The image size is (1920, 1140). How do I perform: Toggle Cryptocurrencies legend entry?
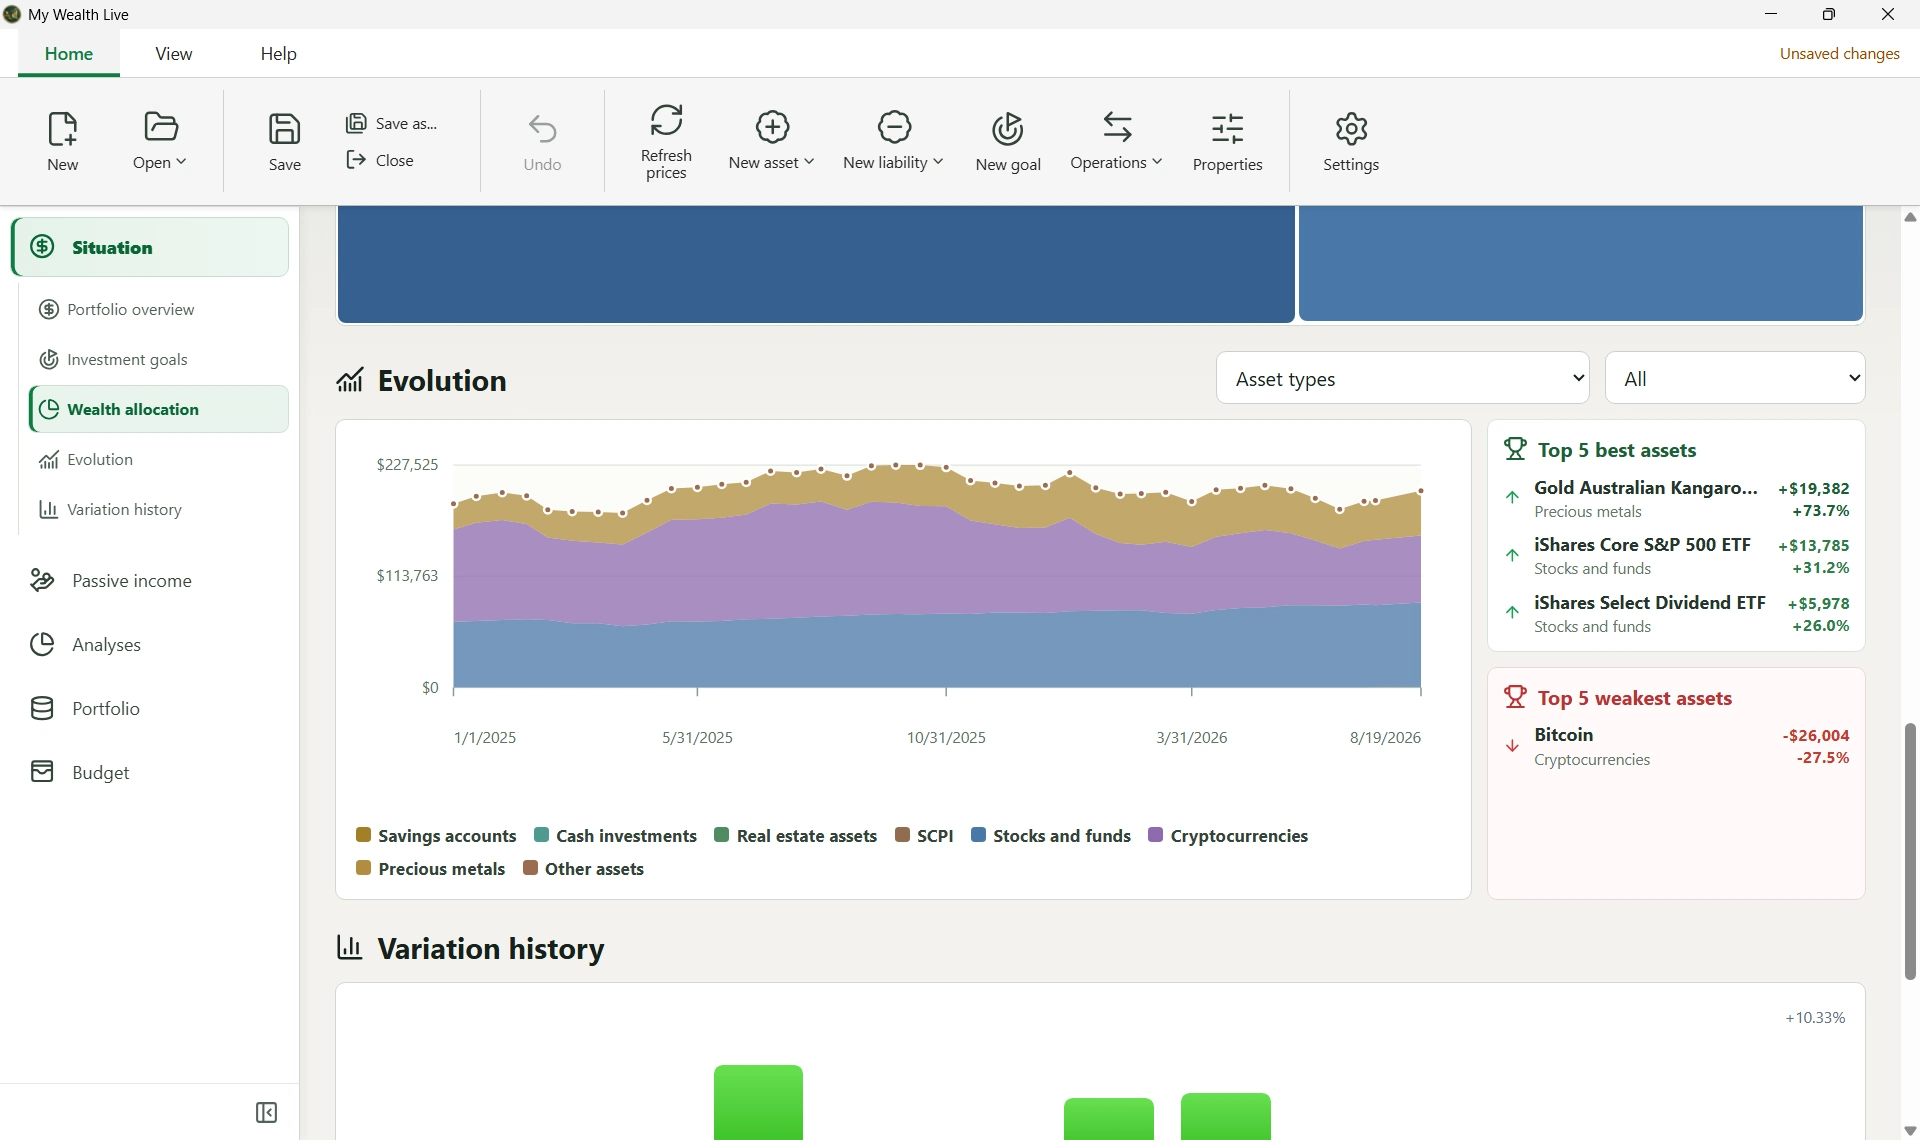pyautogui.click(x=1228, y=836)
